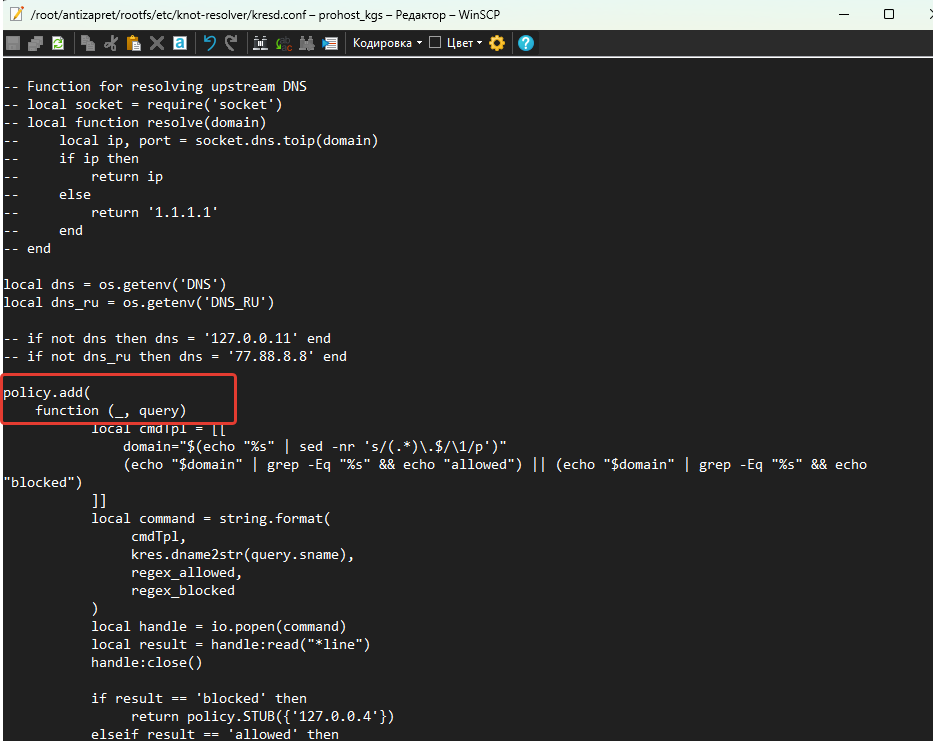The height and width of the screenshot is (741, 933).
Task: Click the Redo arrow icon
Action: (x=231, y=43)
